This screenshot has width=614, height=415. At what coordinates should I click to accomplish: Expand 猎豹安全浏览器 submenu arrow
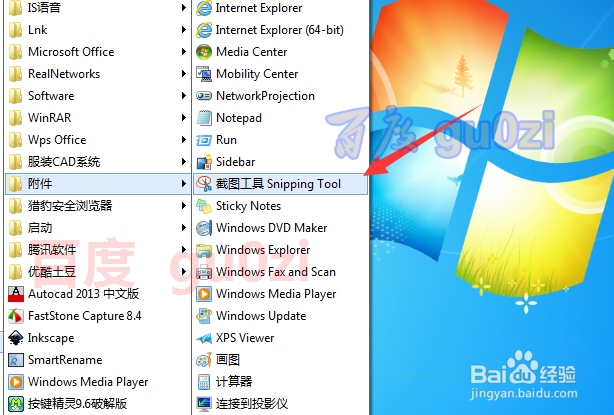[x=183, y=206]
